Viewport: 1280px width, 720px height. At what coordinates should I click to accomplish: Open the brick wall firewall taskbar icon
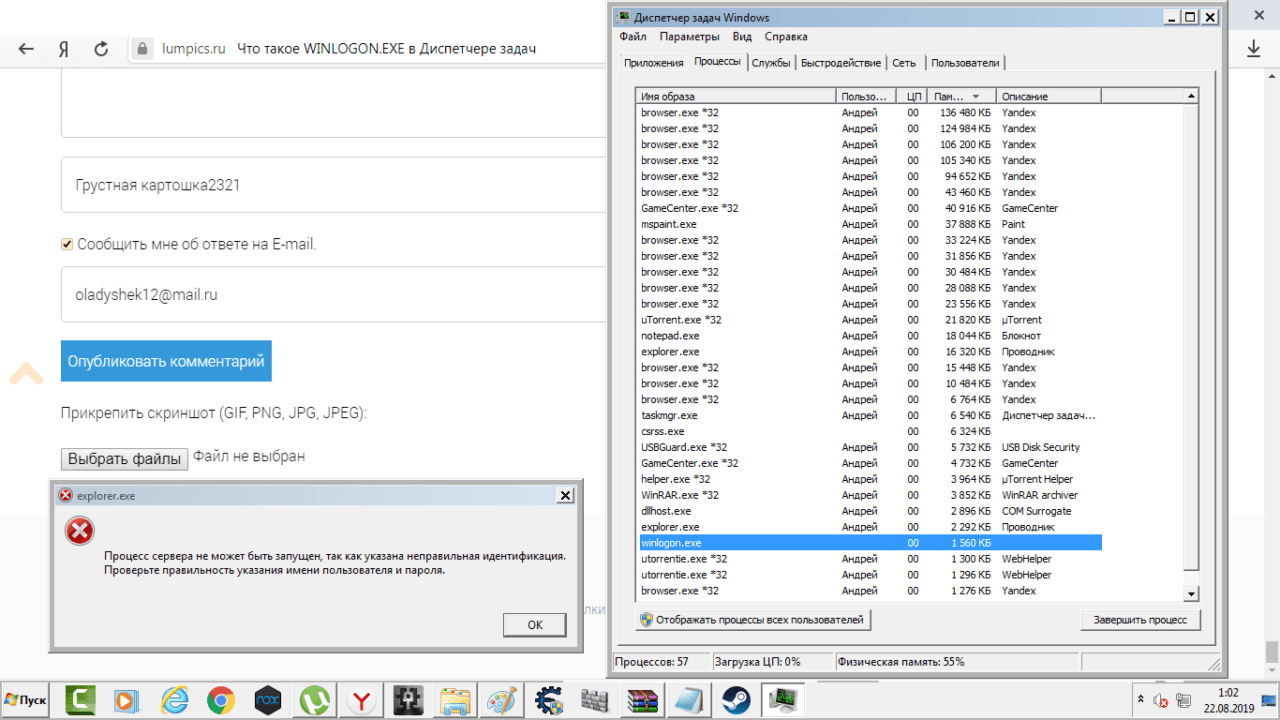click(595, 699)
